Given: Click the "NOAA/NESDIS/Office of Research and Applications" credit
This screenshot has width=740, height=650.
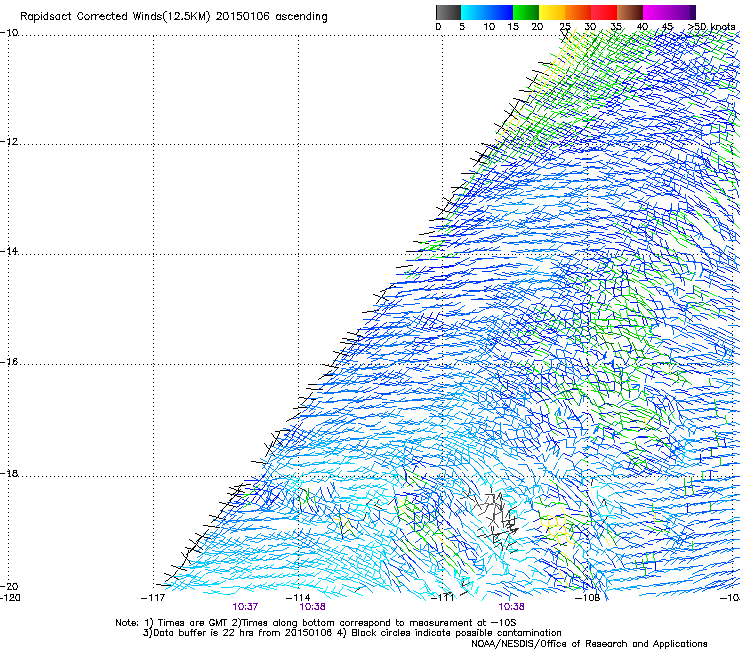Looking at the screenshot, I should pyautogui.click(x=589, y=644).
